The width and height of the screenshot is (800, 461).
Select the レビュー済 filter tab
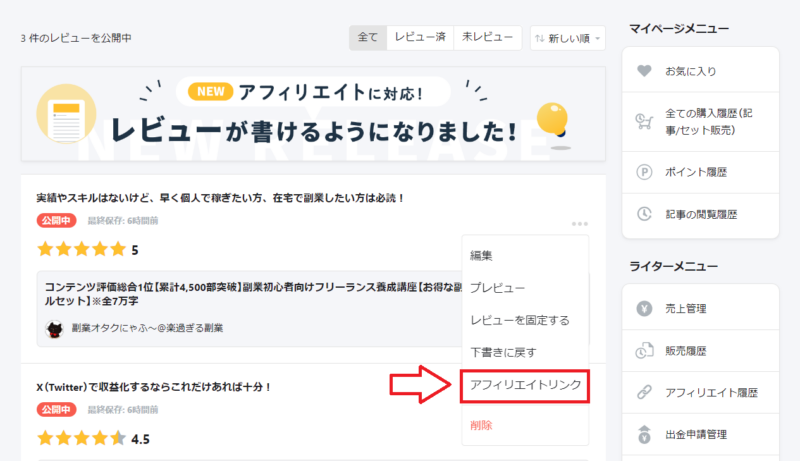[420, 37]
